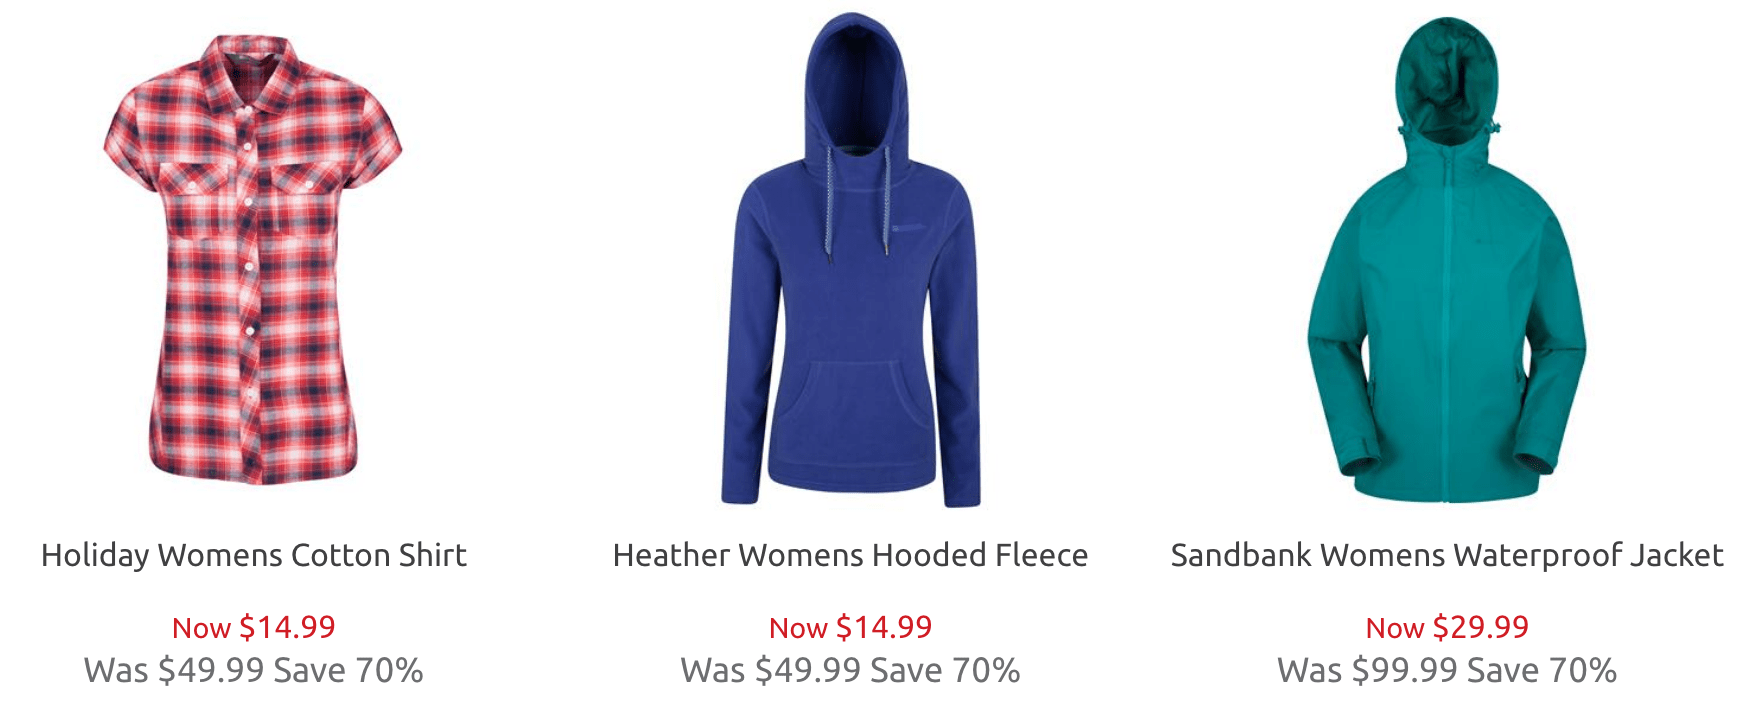Click Was $99.99 Save 70% under the jacket
This screenshot has height=722, width=1750.
point(1447,670)
